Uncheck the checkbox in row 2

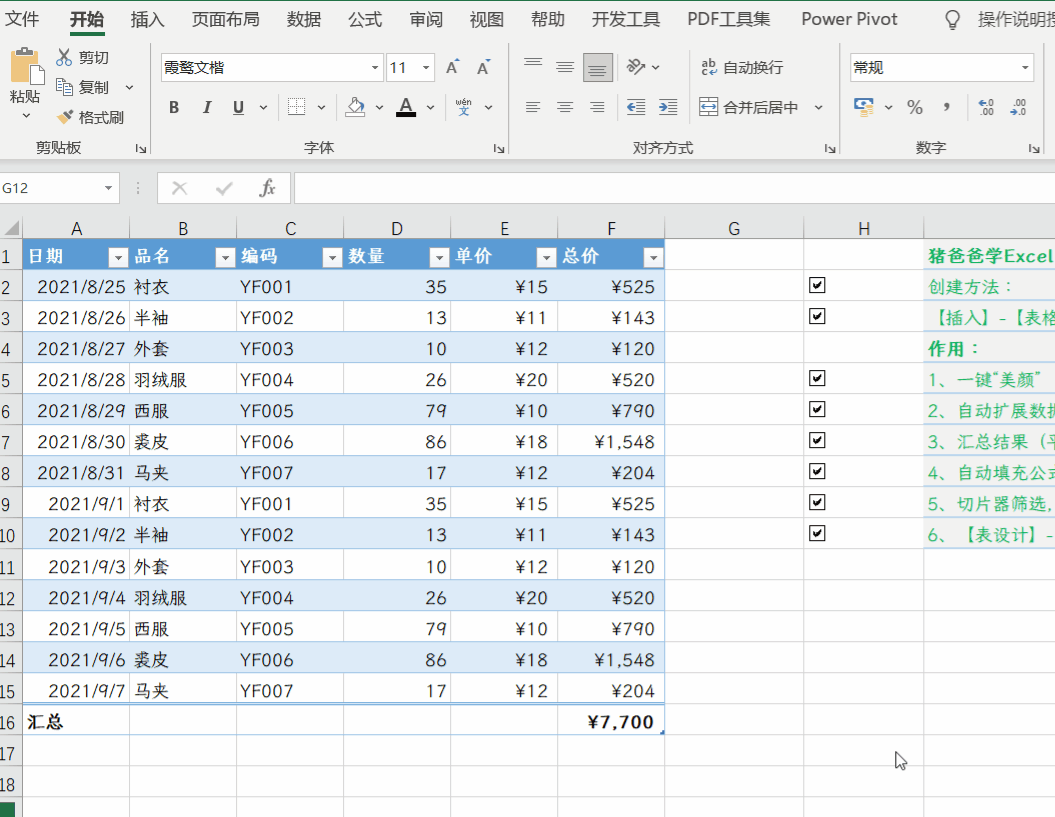coord(817,285)
